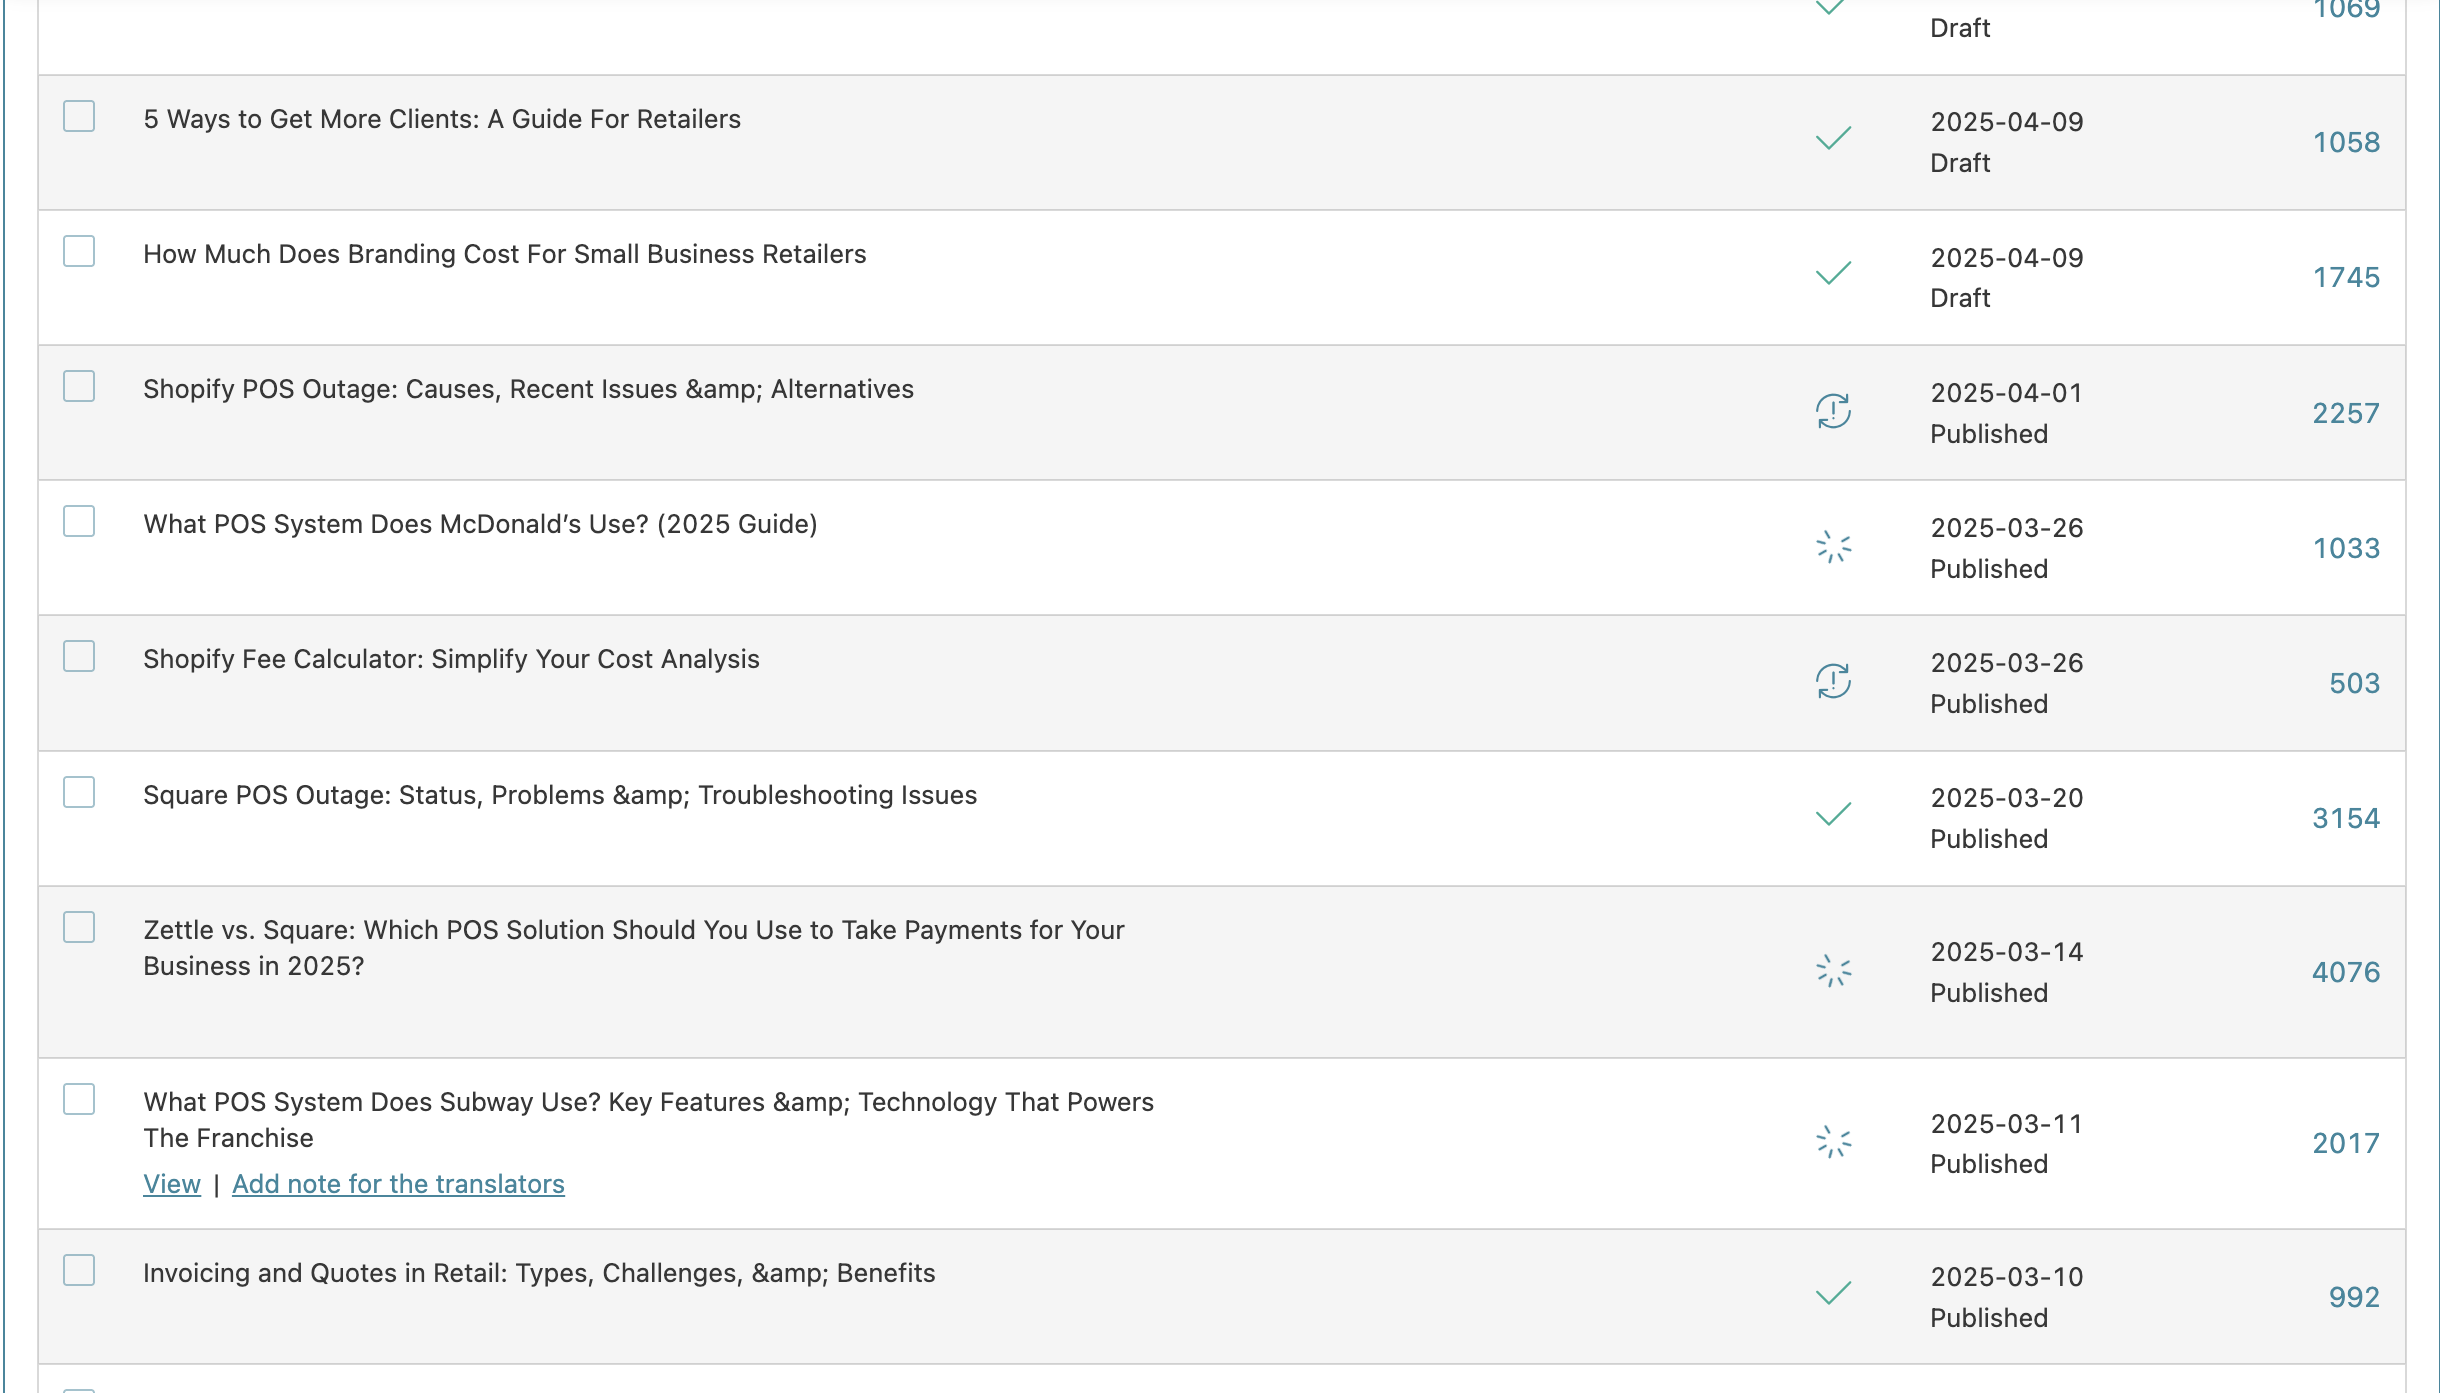Click checkmark status icon for 5 Ways to Get More Clients
The width and height of the screenshot is (2440, 1393).
pos(1833,138)
